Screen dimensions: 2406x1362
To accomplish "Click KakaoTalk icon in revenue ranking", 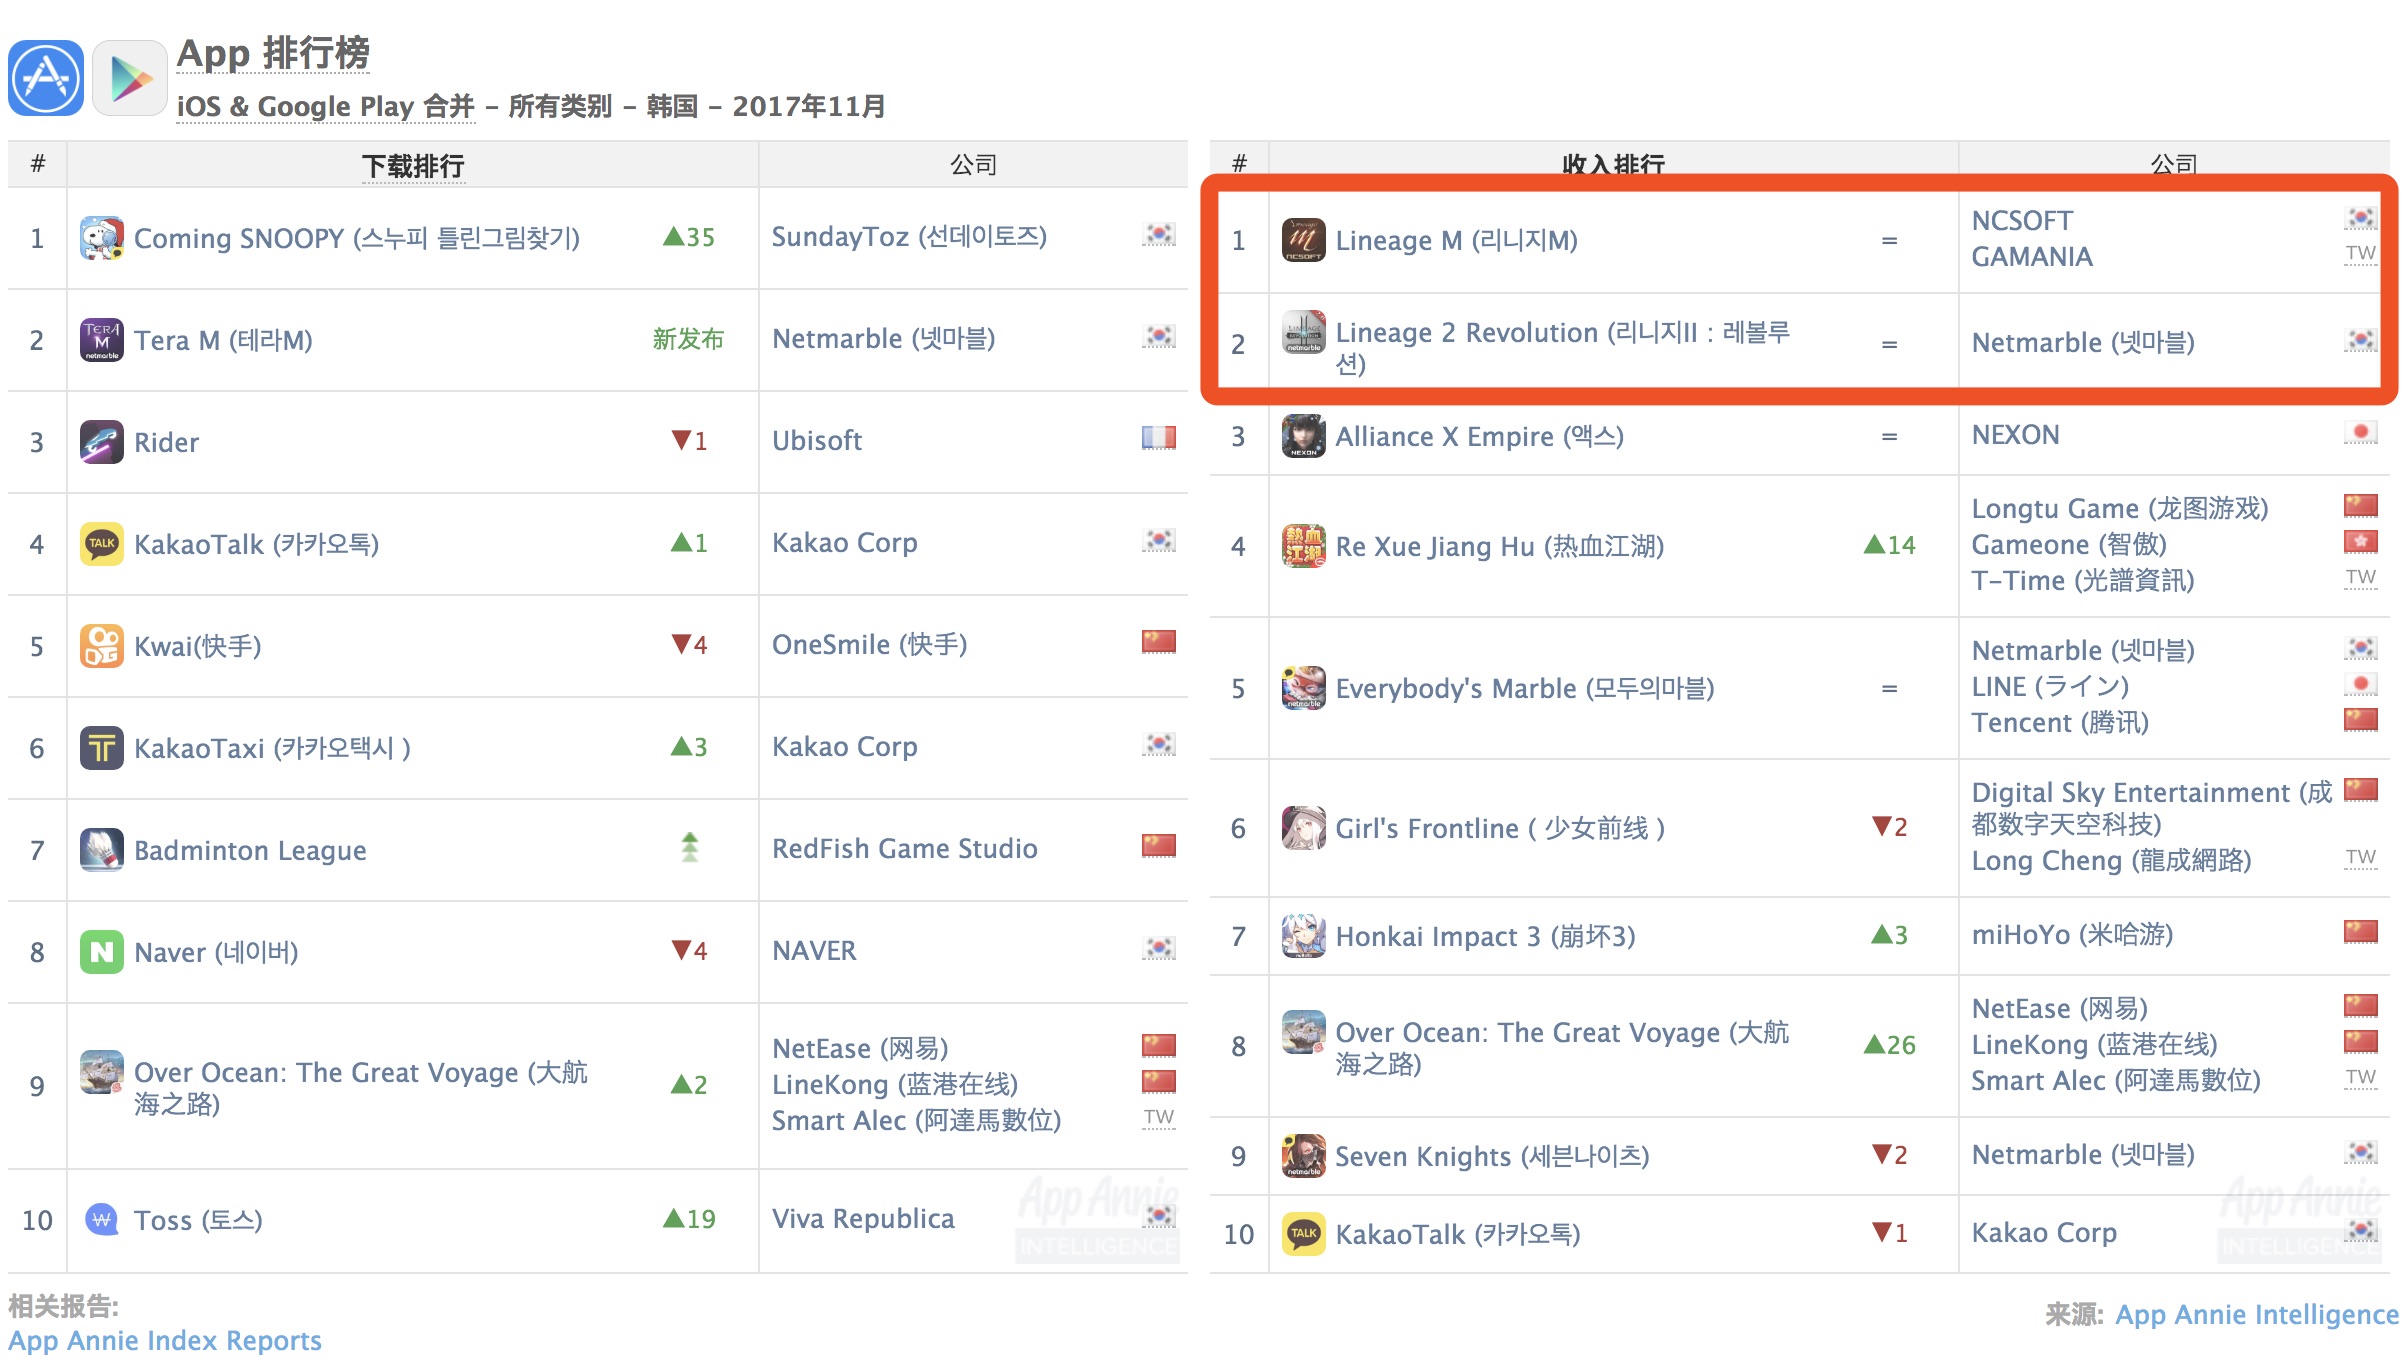I will pos(1304,1234).
